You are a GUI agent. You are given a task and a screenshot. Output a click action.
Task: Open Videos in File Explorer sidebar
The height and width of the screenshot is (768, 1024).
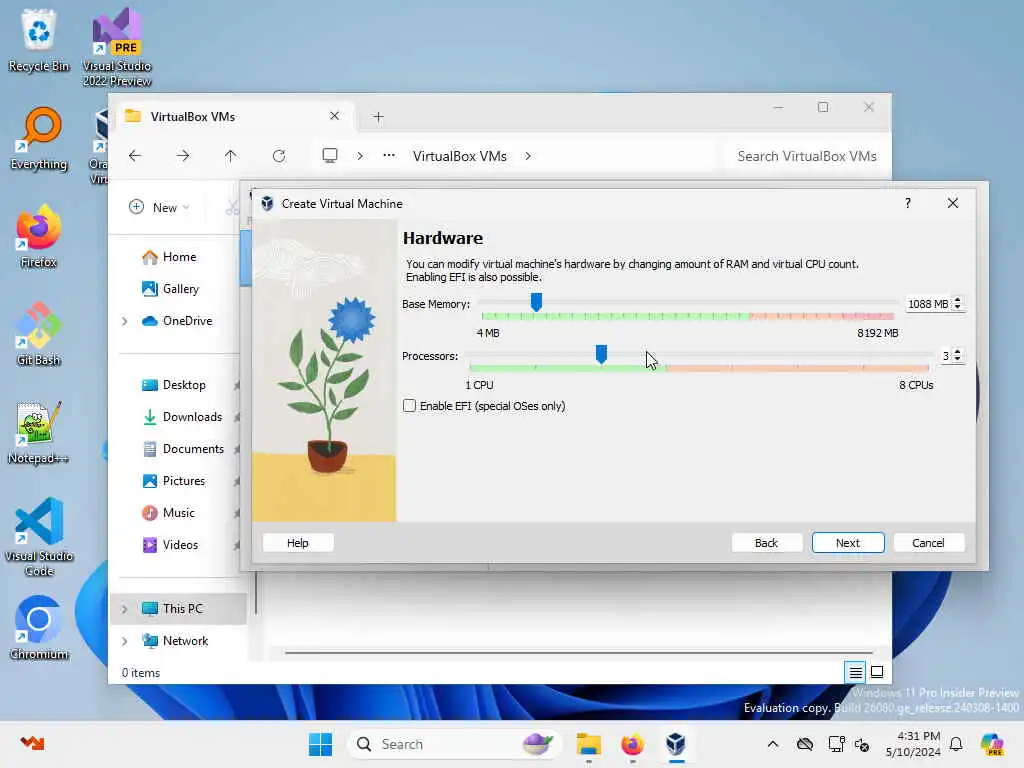click(171, 545)
